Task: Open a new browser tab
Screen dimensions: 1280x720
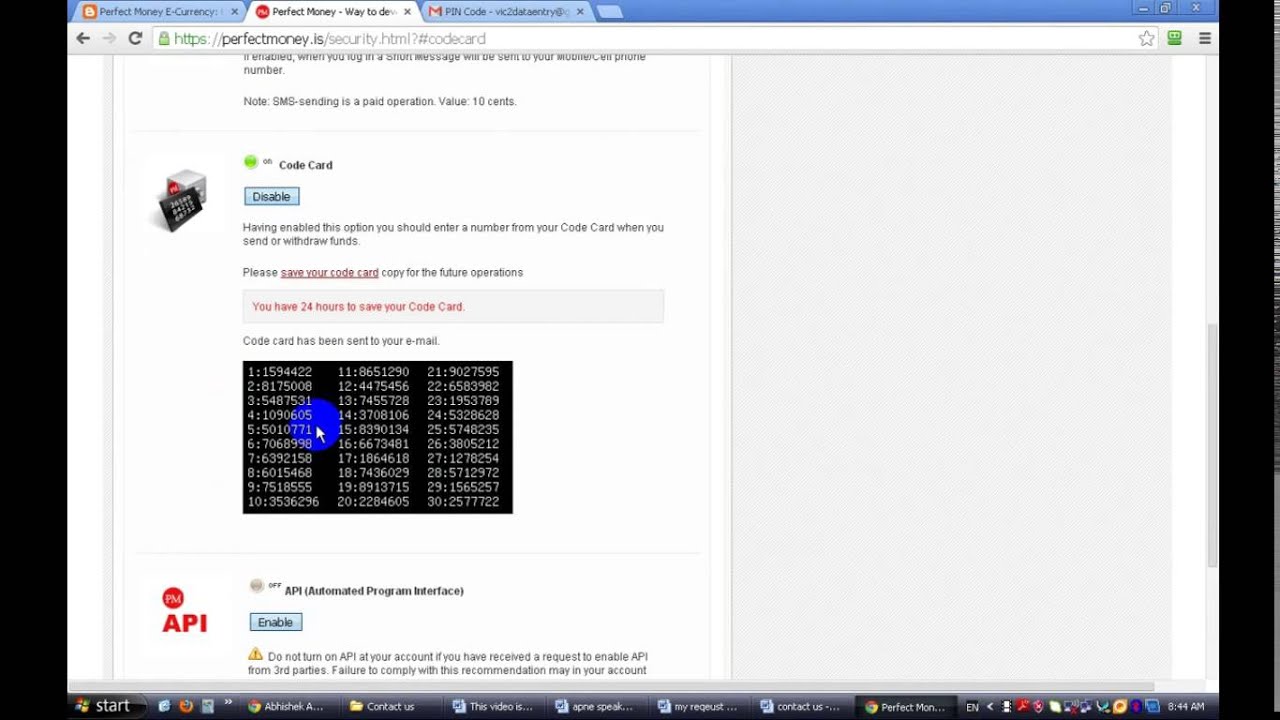Action: coord(609,12)
